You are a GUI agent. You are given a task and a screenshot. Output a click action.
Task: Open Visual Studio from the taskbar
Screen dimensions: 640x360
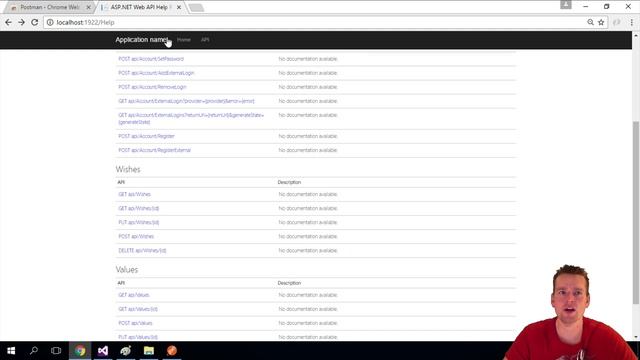point(103,351)
